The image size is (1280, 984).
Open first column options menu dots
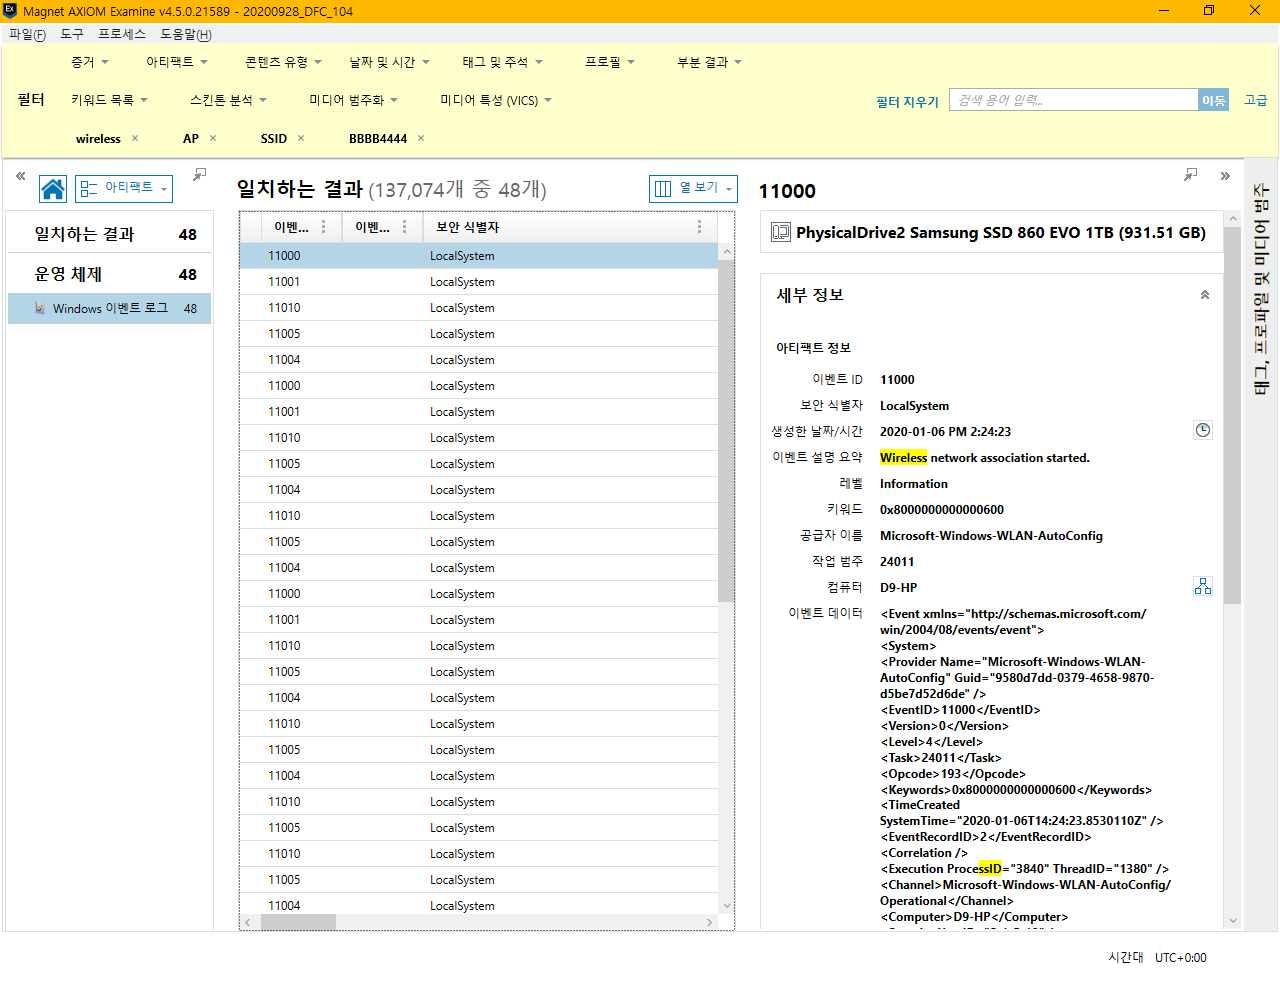[323, 227]
